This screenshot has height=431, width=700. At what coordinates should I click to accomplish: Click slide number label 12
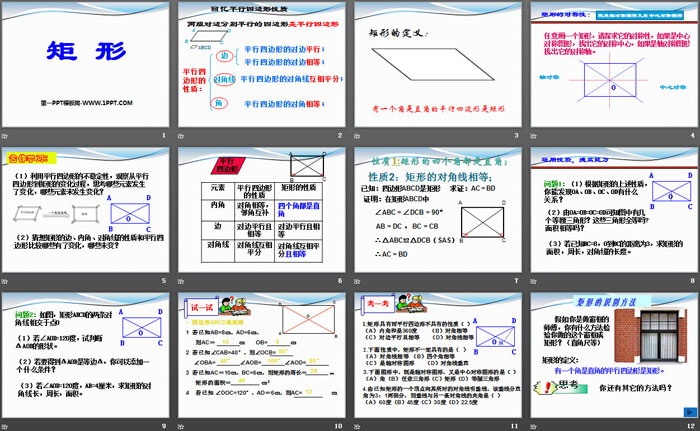point(691,426)
